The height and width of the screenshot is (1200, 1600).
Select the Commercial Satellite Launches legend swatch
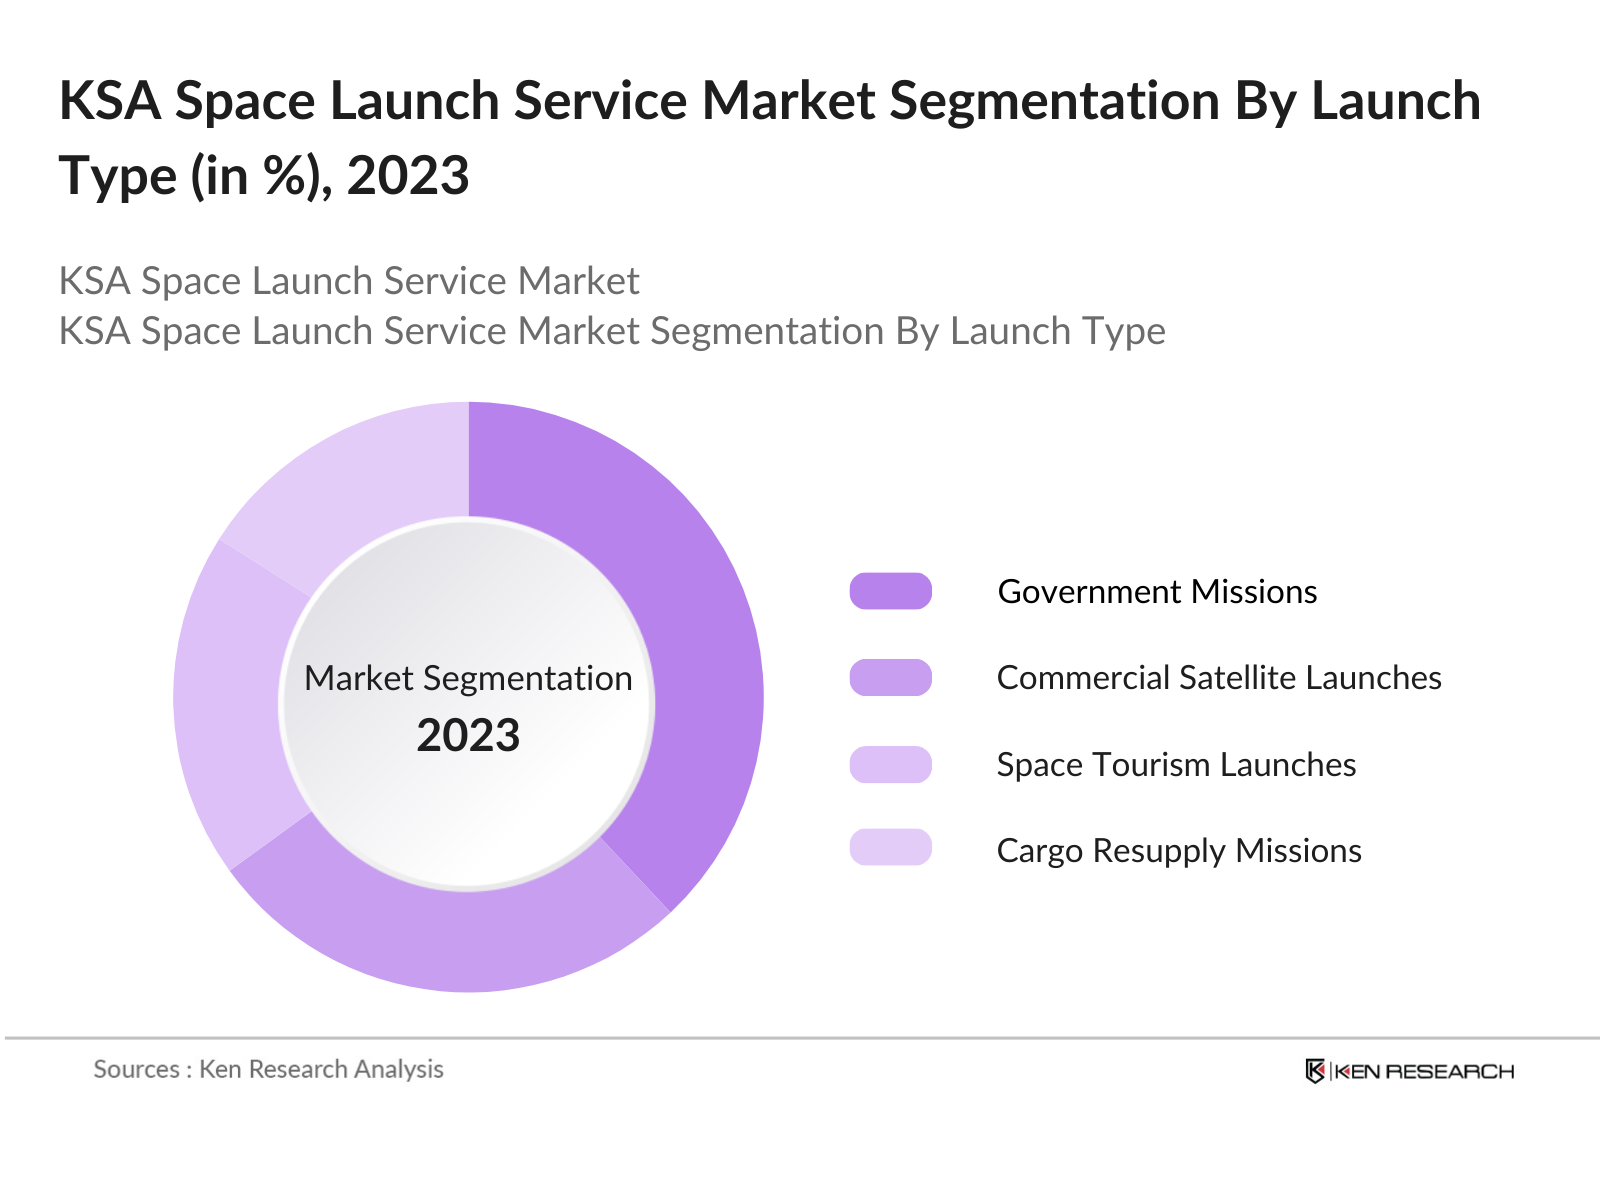click(892, 678)
